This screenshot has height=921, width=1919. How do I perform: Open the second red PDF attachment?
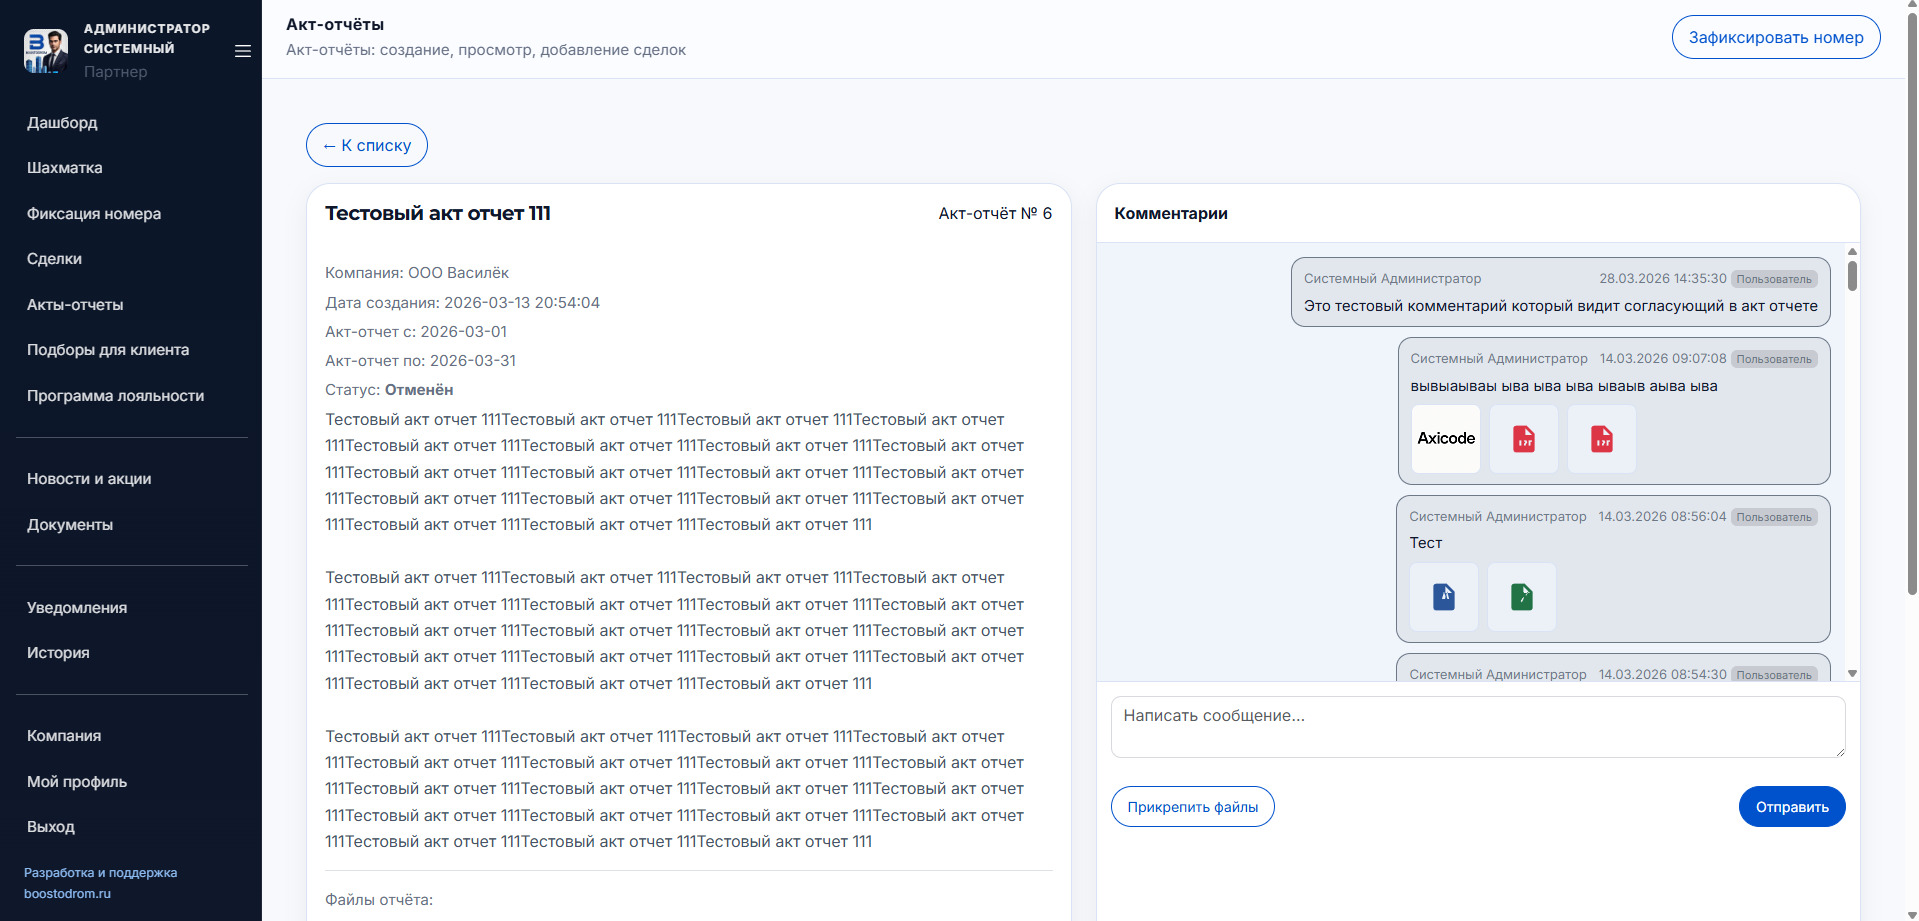(1601, 439)
